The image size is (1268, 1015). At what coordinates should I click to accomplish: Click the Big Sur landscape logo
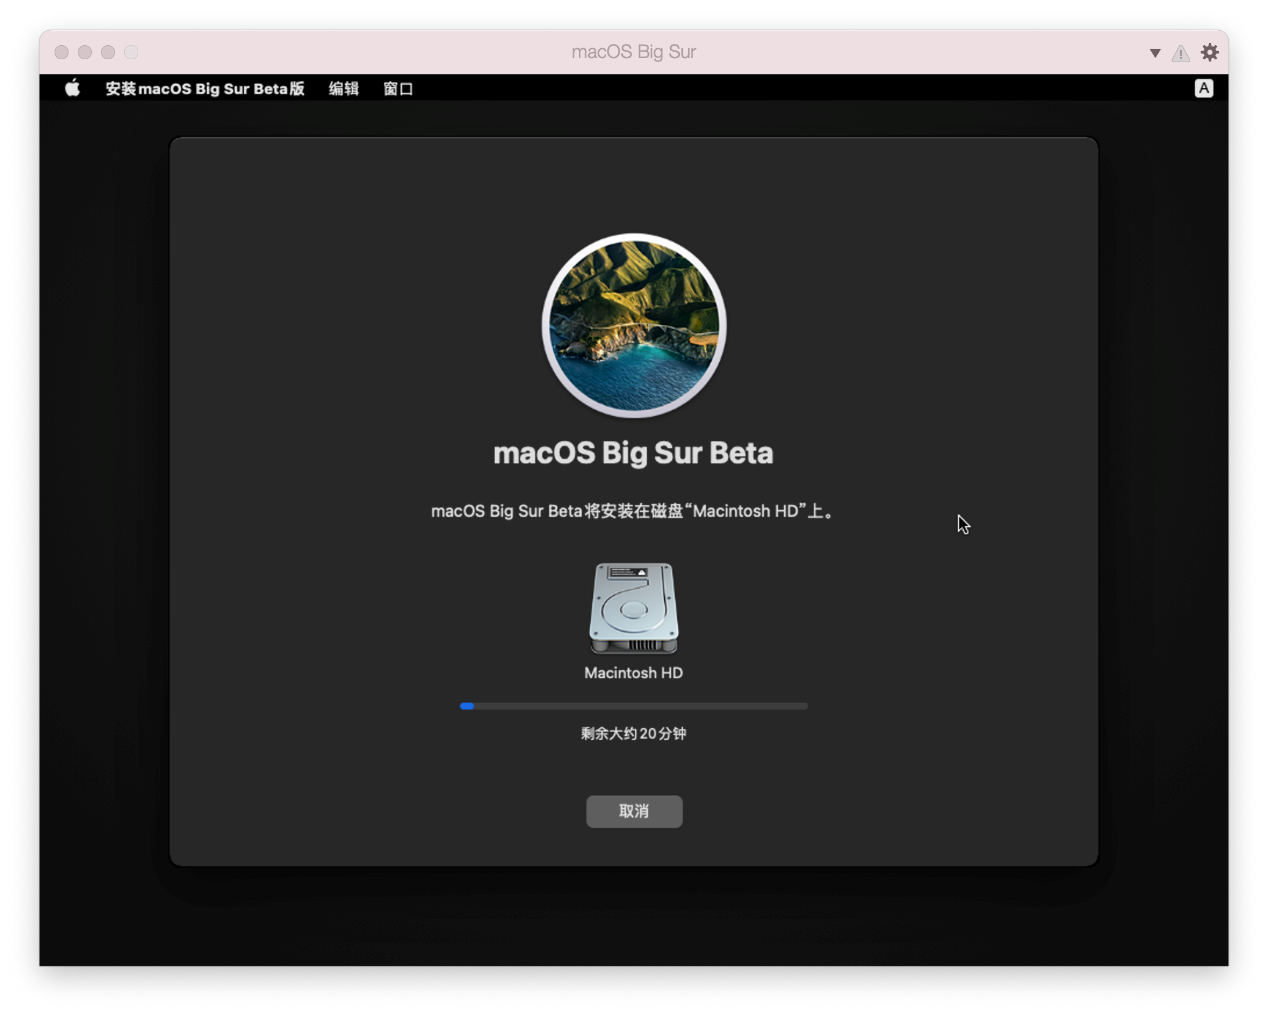coord(634,325)
